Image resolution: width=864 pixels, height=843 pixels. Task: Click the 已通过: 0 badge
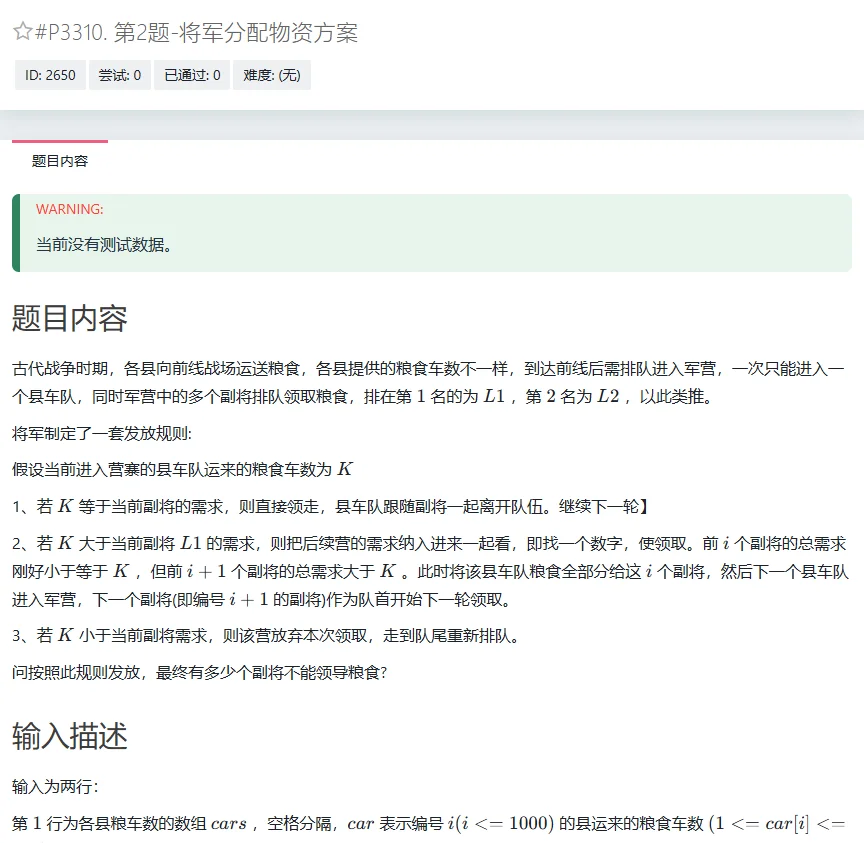pyautogui.click(x=192, y=75)
